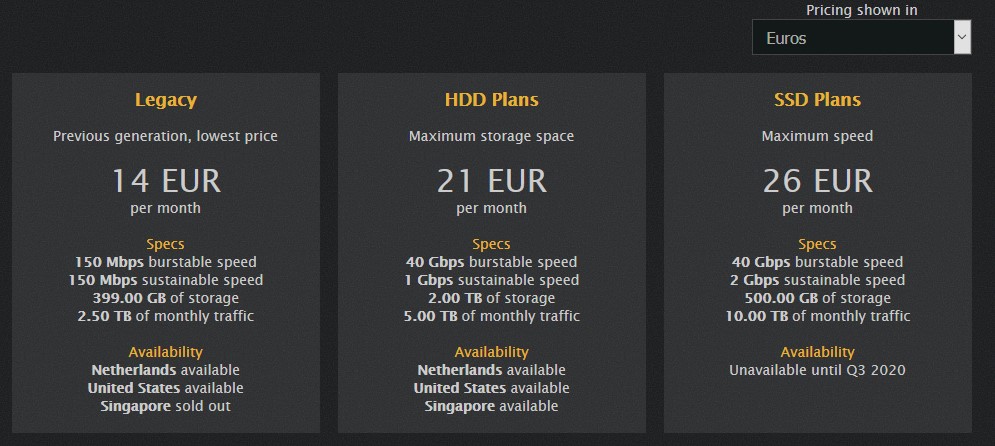This screenshot has height=446, width=995.
Task: Click the dropdown arrow beside Euros
Action: point(962,37)
